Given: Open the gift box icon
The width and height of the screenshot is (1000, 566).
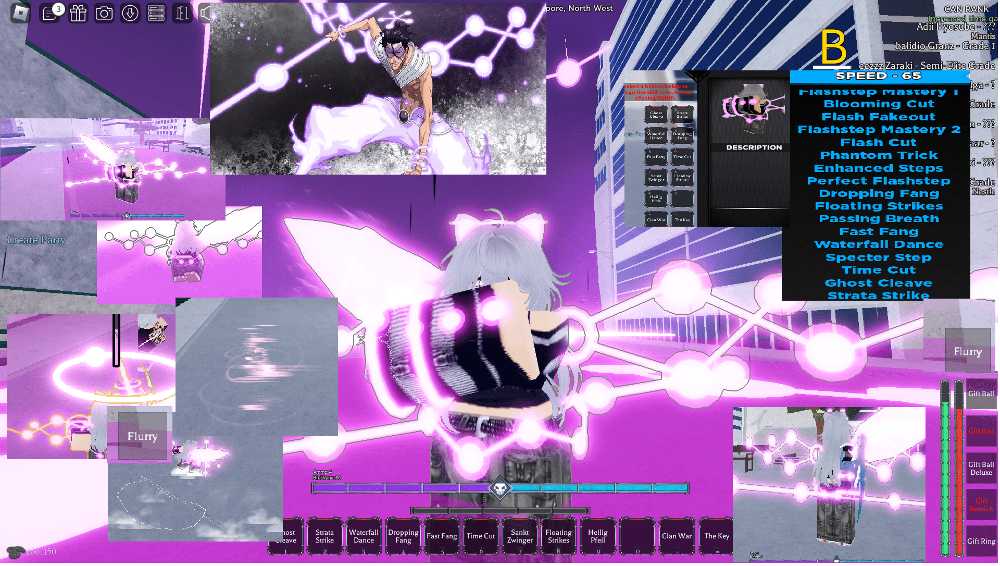Looking at the screenshot, I should [x=78, y=13].
